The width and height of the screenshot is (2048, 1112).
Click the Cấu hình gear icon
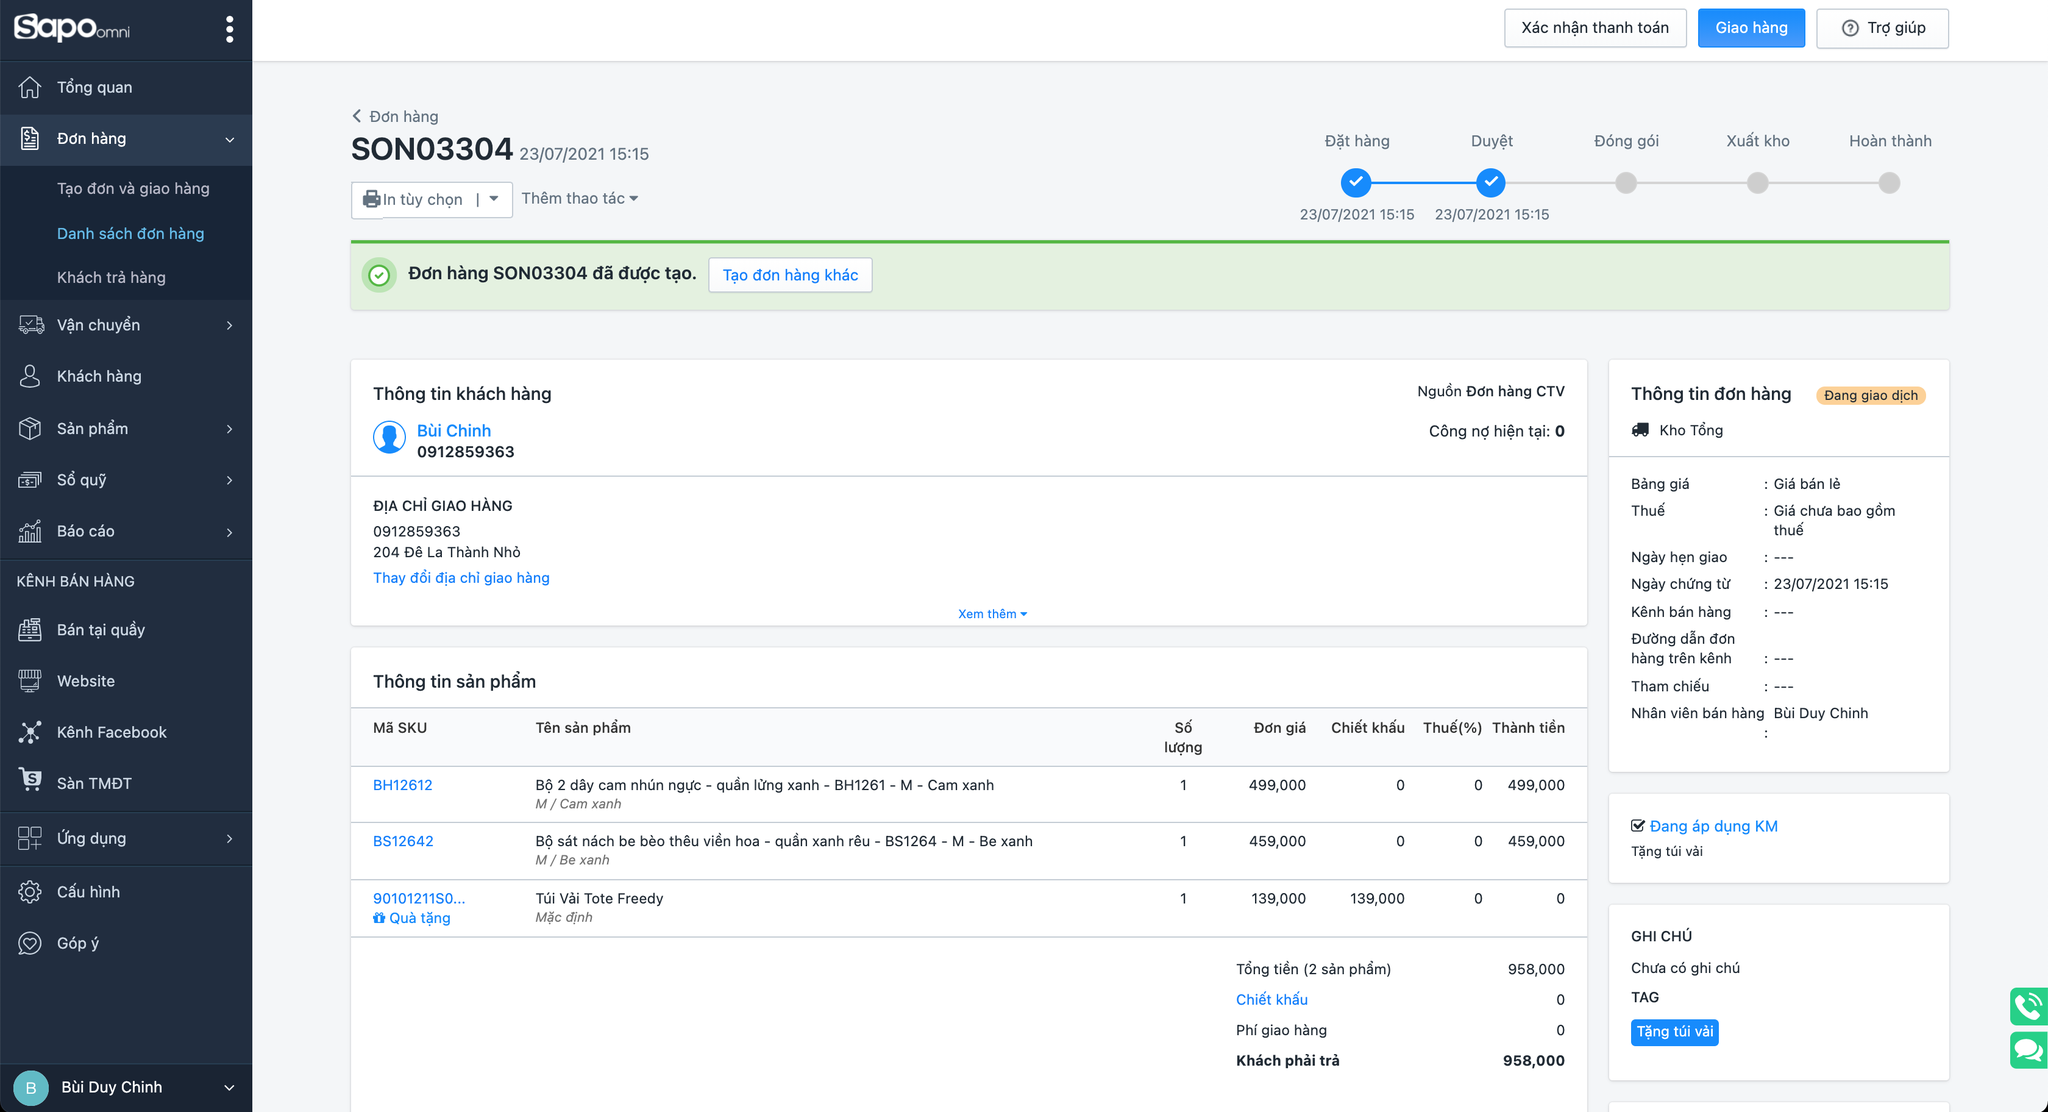coord(30,892)
